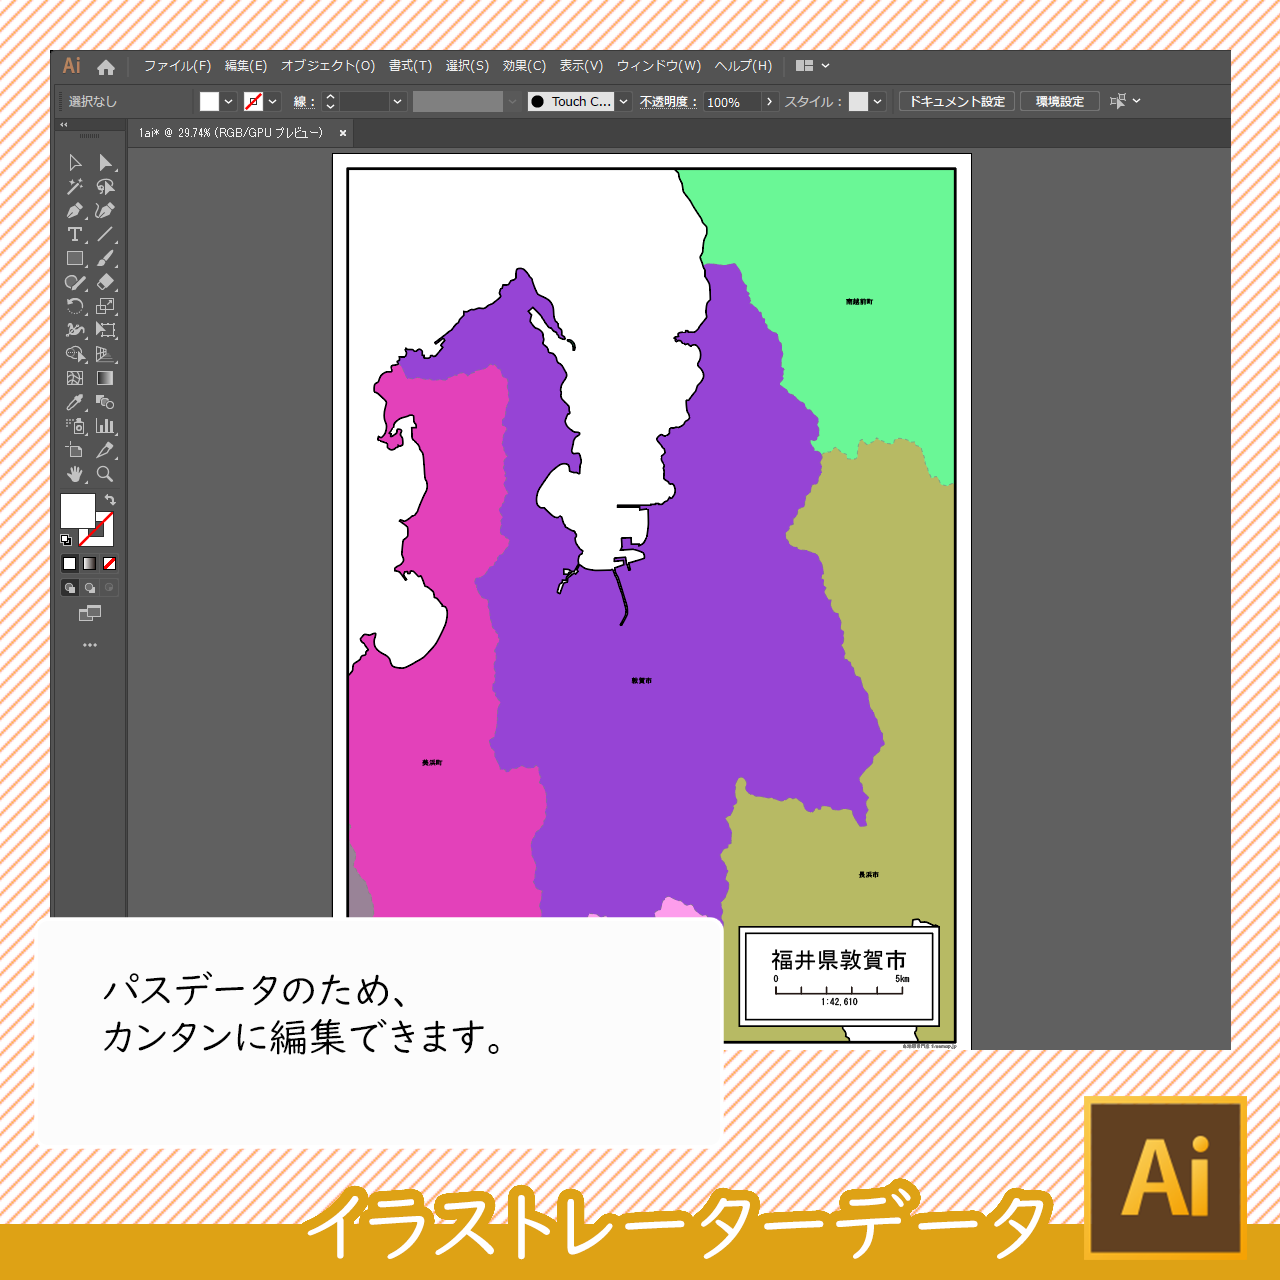Select the Artboard tool
The image size is (1280, 1280).
click(75, 451)
